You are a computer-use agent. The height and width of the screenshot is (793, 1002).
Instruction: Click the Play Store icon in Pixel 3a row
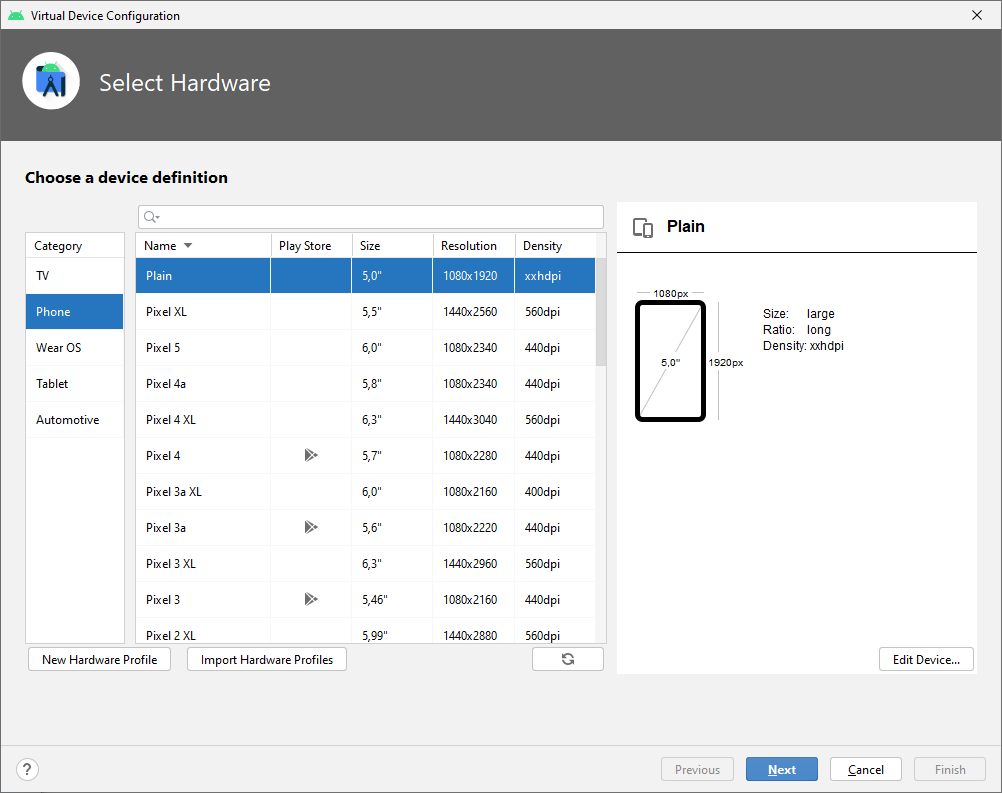[x=311, y=527]
